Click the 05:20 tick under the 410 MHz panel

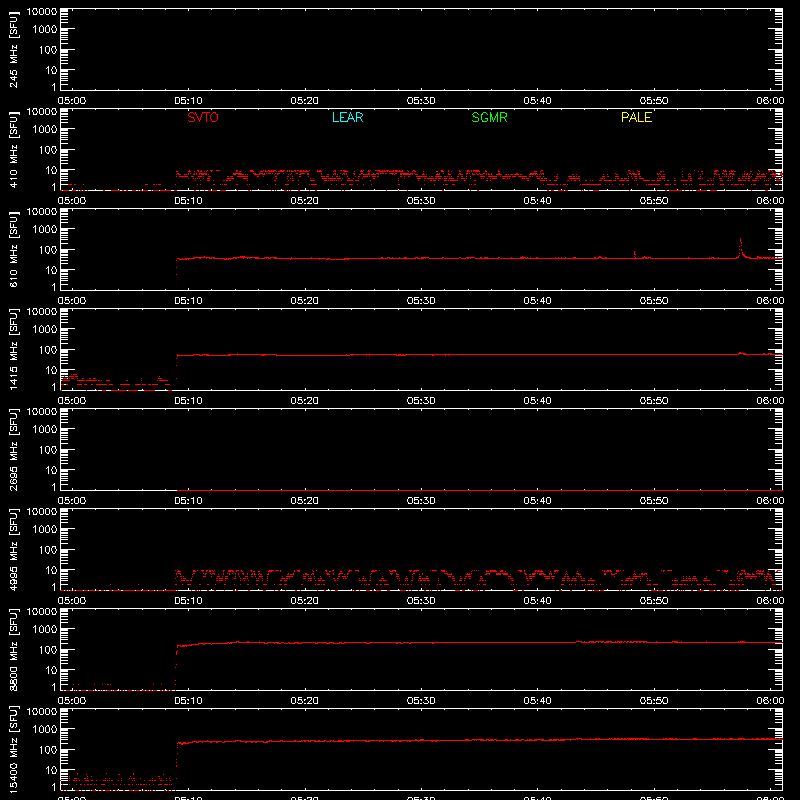click(305, 201)
